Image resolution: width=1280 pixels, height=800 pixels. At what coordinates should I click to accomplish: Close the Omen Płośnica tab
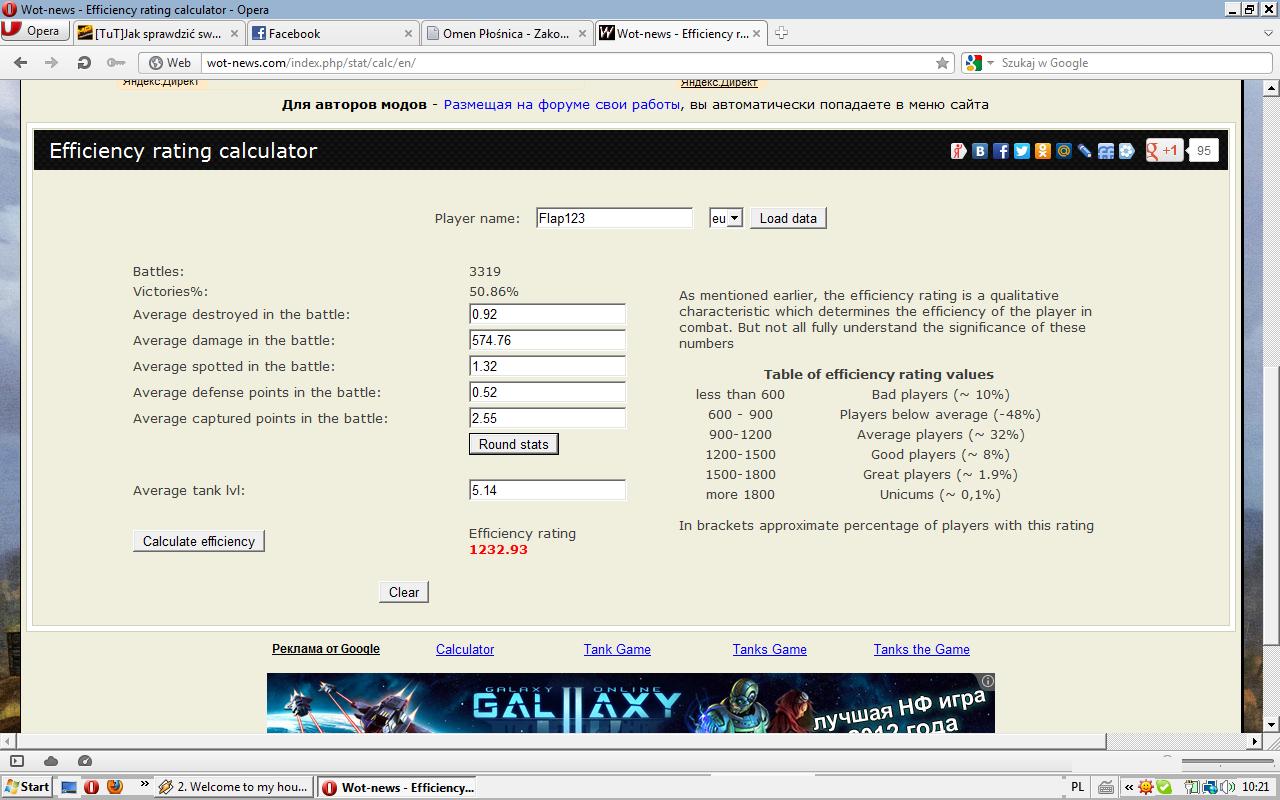coord(583,33)
